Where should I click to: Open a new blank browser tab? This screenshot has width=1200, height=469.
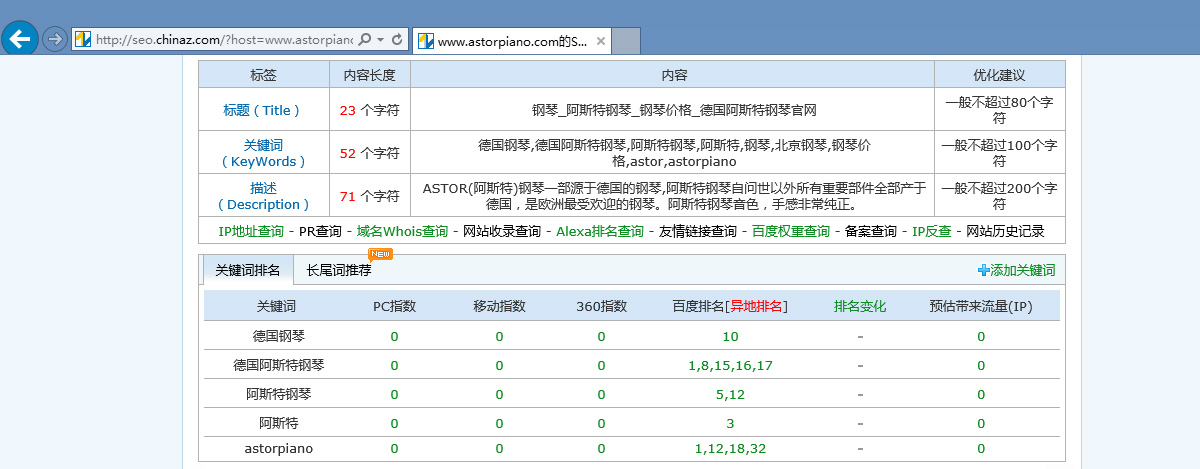[625, 42]
